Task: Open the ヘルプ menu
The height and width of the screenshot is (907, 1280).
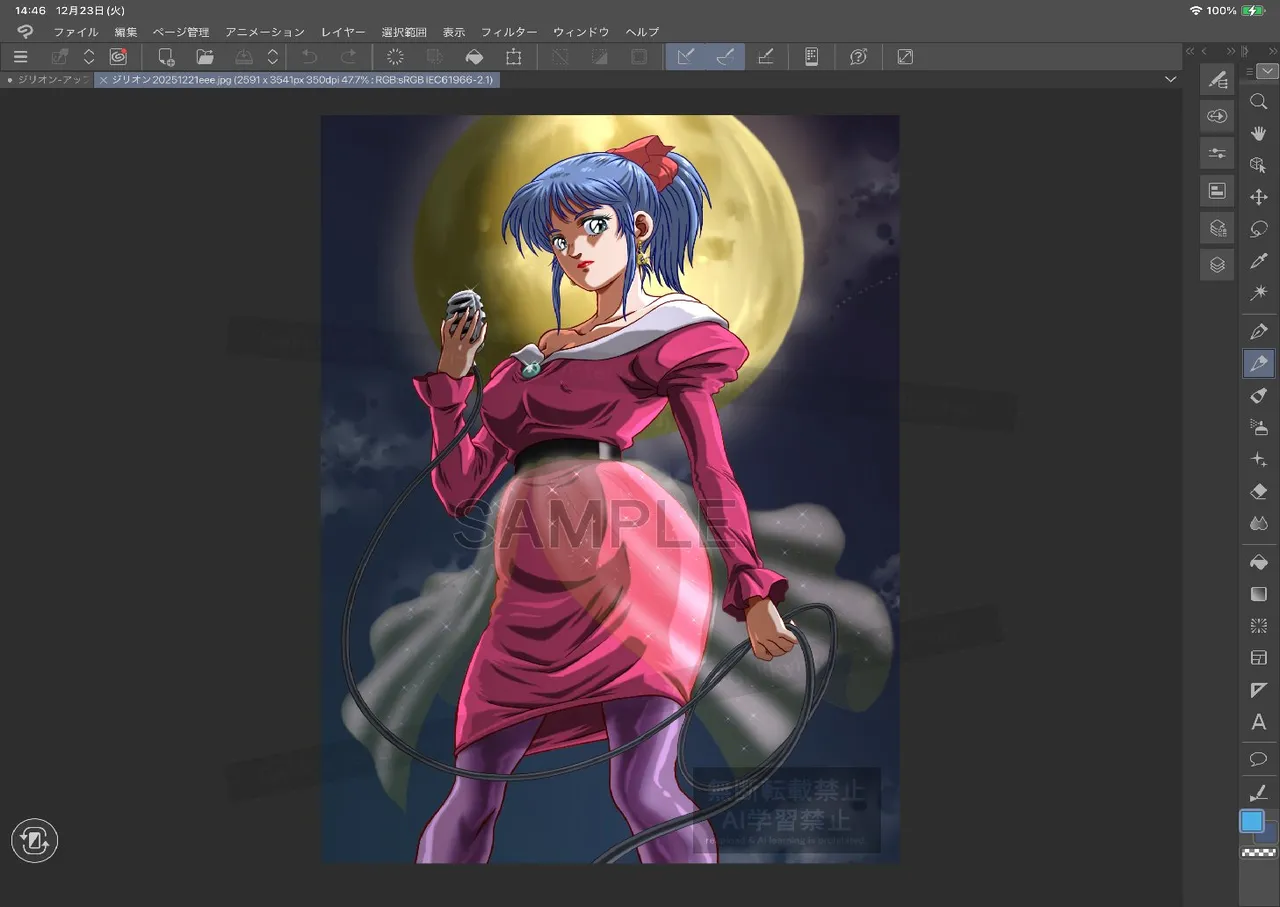Action: [x=642, y=32]
